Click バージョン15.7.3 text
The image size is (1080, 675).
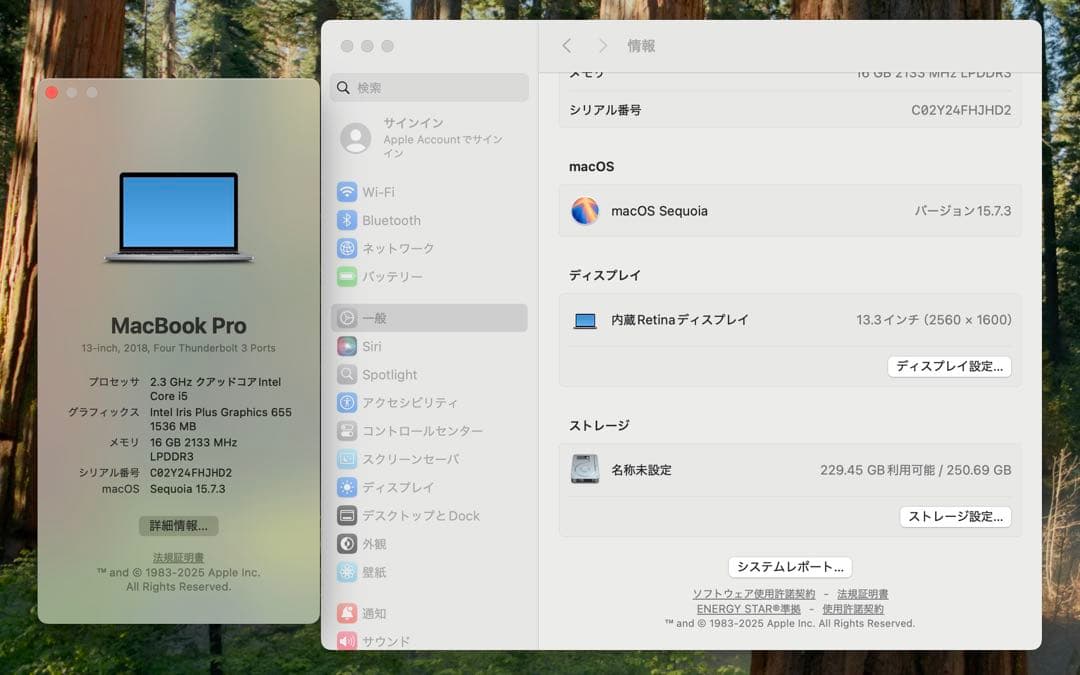(963, 211)
